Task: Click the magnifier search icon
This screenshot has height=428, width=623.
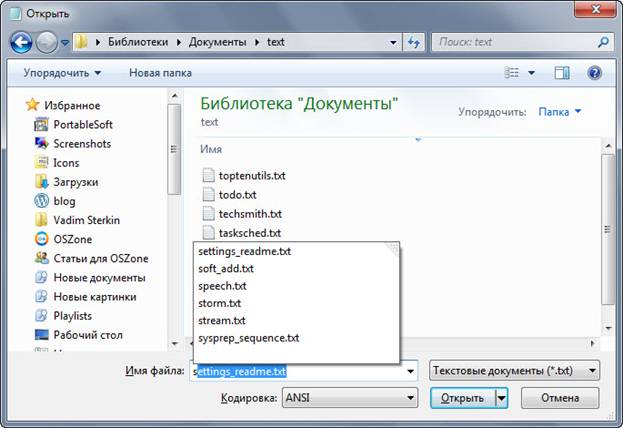Action: (x=603, y=42)
